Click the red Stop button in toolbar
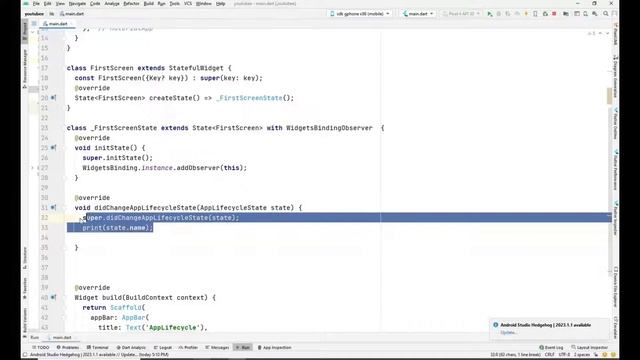This screenshot has height=360, width=640. (554, 13)
